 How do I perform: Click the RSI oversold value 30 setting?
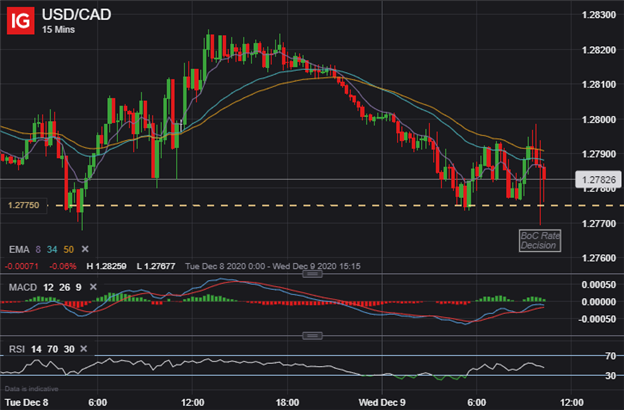click(69, 349)
